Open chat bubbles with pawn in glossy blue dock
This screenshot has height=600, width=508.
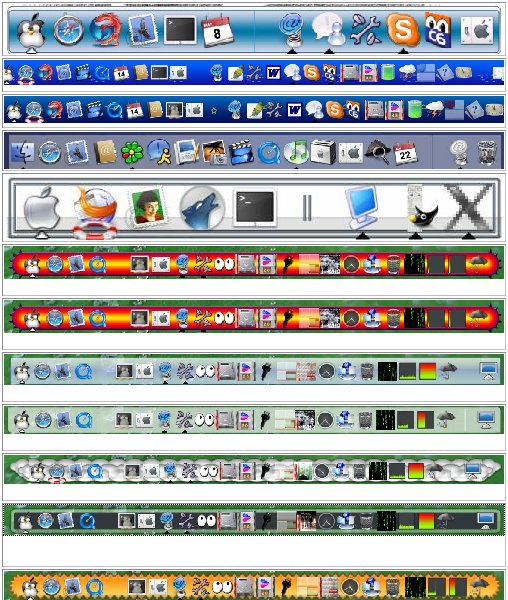[328, 29]
